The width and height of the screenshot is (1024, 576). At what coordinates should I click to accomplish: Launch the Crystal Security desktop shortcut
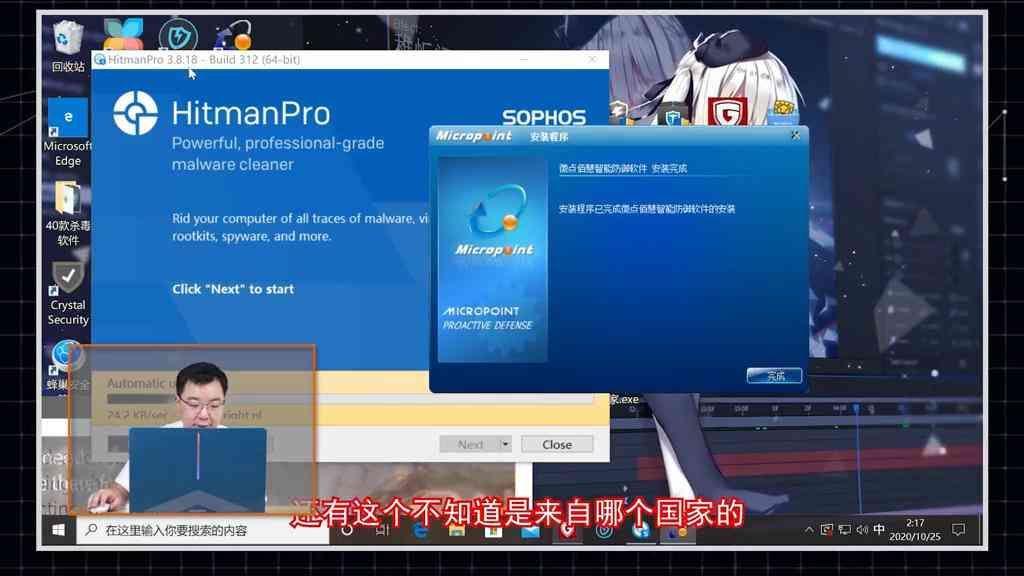point(68,294)
